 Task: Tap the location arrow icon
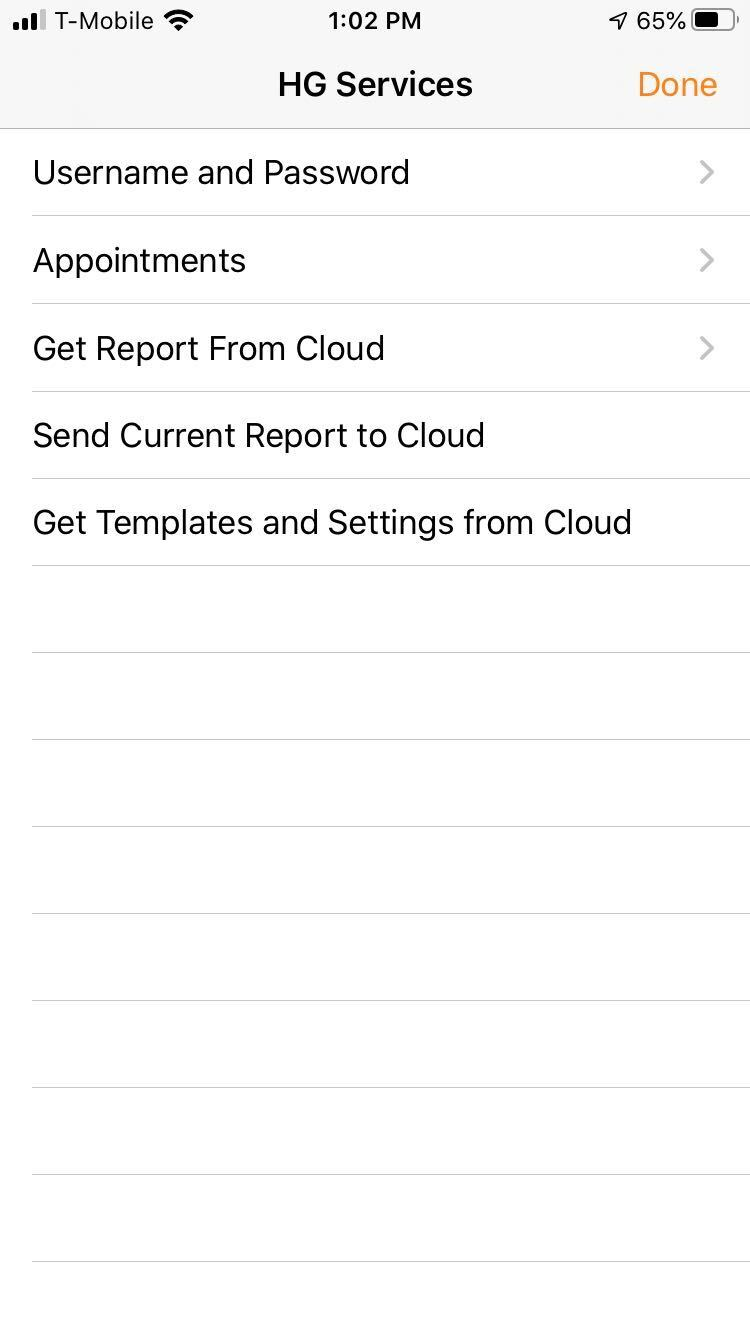618,21
